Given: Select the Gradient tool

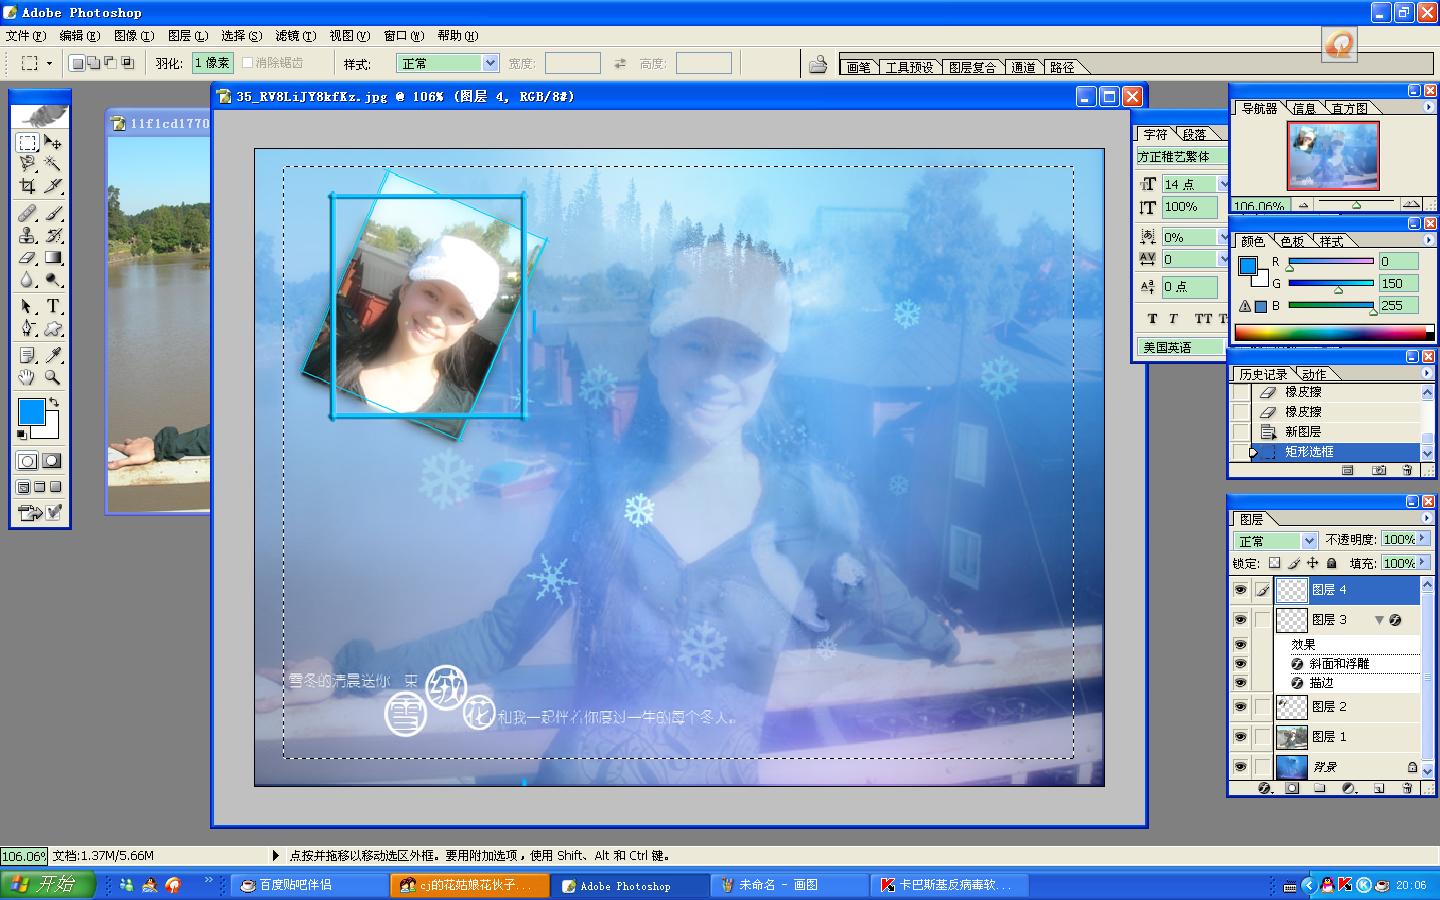Looking at the screenshot, I should (53, 257).
